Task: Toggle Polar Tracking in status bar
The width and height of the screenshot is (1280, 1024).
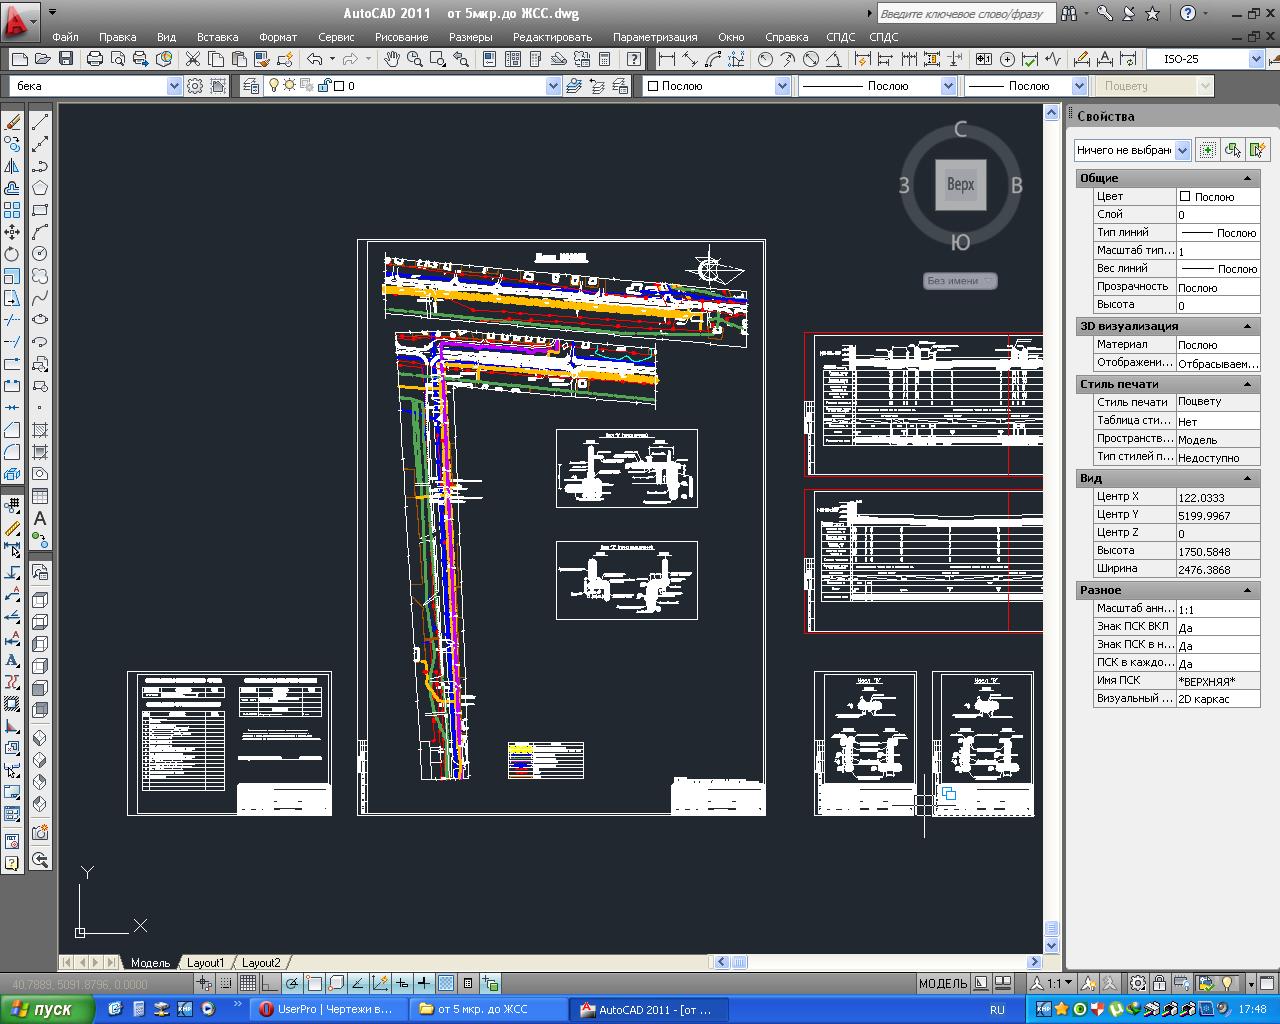Action: [x=292, y=983]
